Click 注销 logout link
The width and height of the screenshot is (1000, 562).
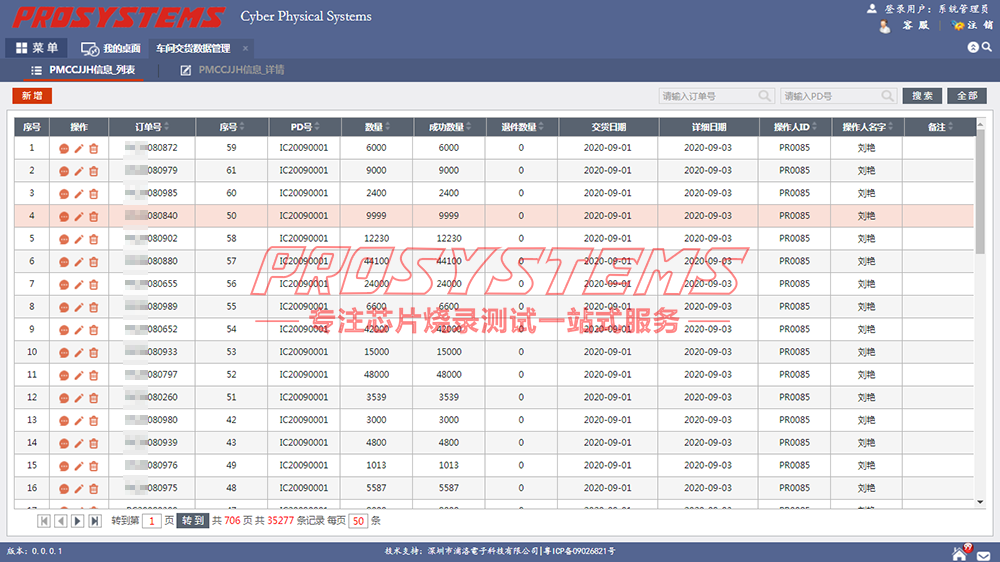pos(980,25)
